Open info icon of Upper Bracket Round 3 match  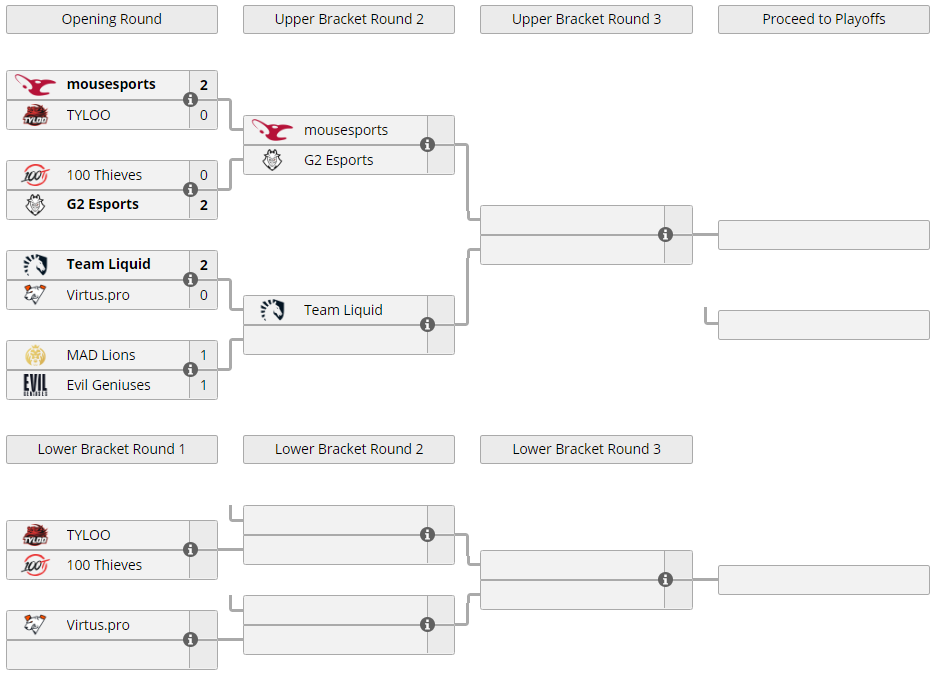[665, 235]
